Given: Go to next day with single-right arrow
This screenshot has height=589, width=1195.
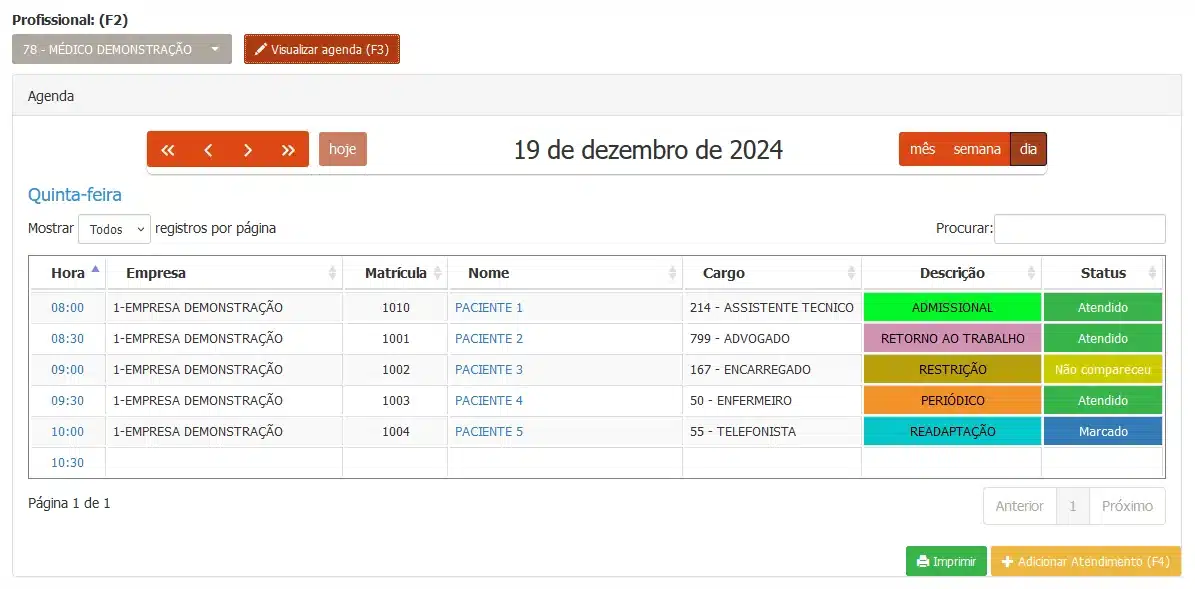Looking at the screenshot, I should (x=248, y=149).
